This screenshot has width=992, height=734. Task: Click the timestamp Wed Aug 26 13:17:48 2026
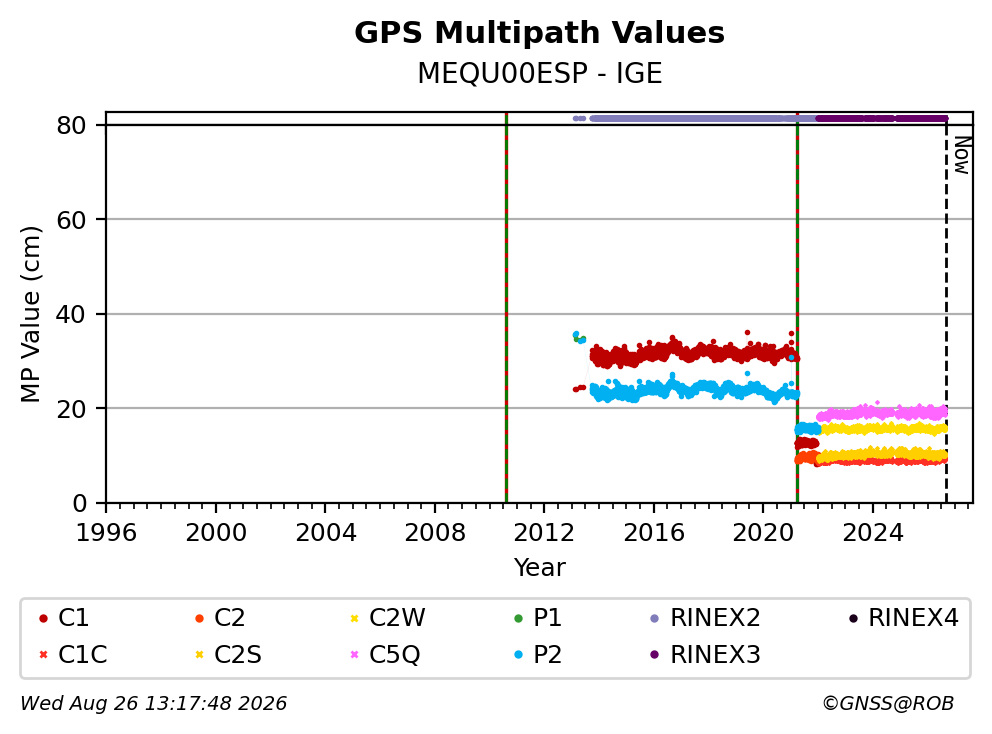154,704
